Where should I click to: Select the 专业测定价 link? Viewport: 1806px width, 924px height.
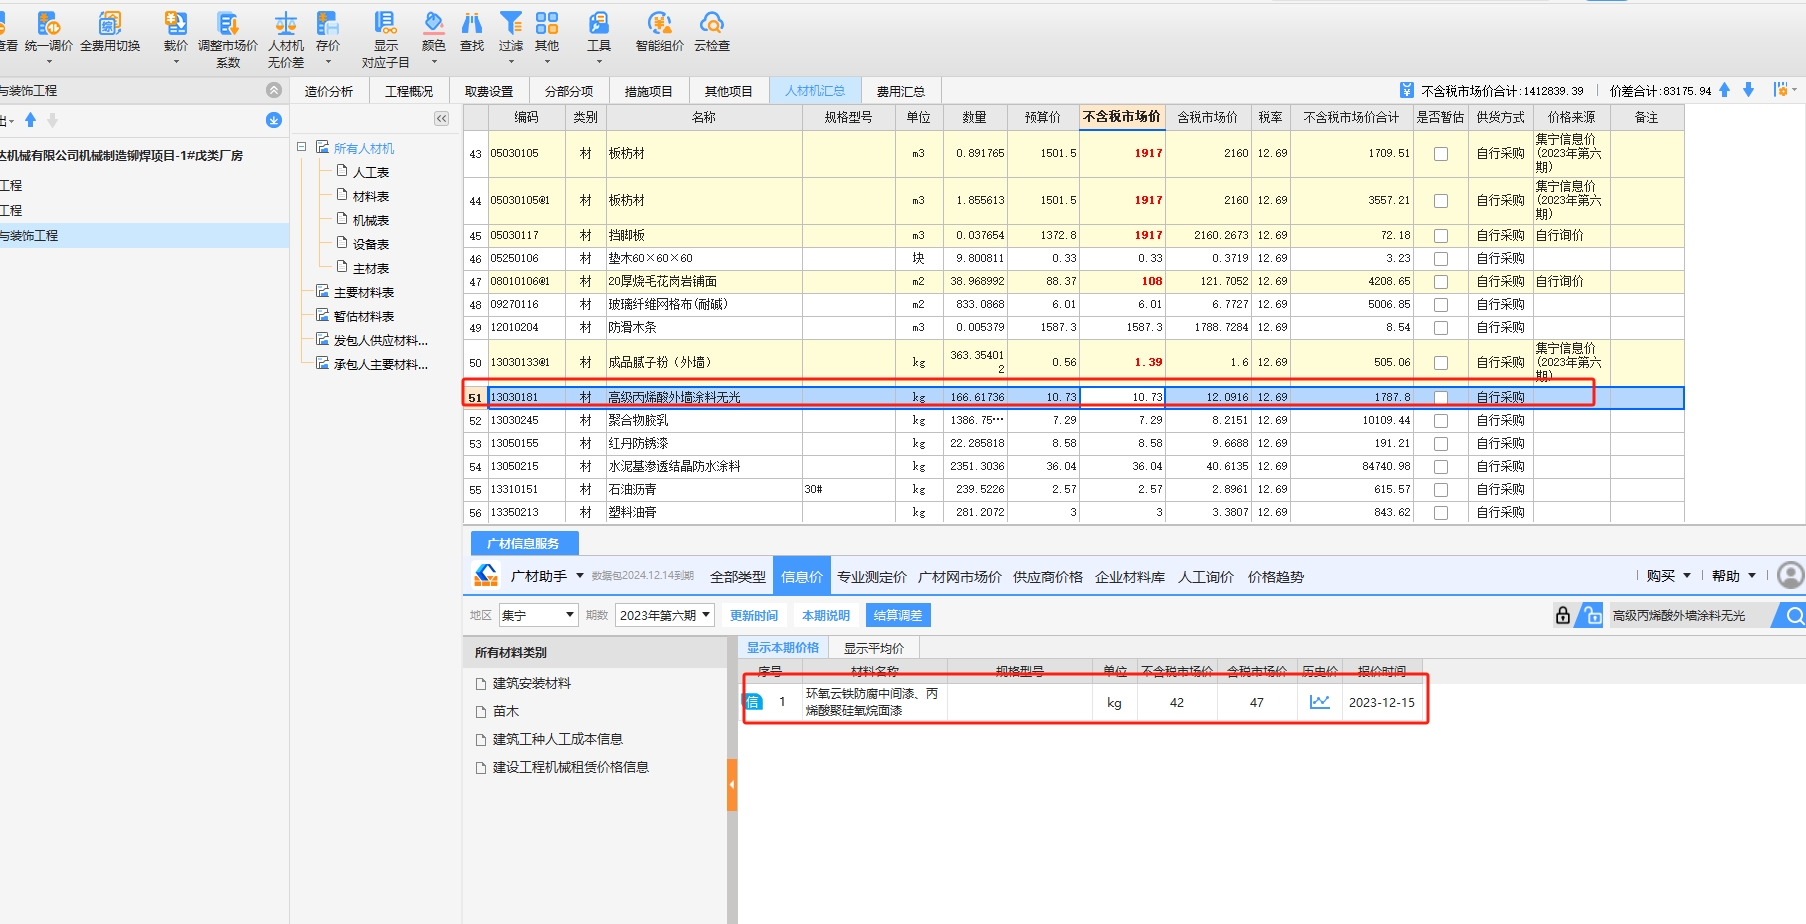click(x=872, y=577)
